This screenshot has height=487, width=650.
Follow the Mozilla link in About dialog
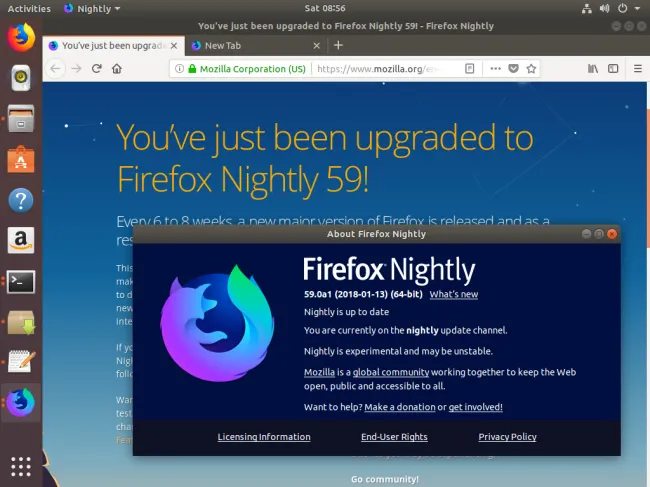tap(319, 372)
